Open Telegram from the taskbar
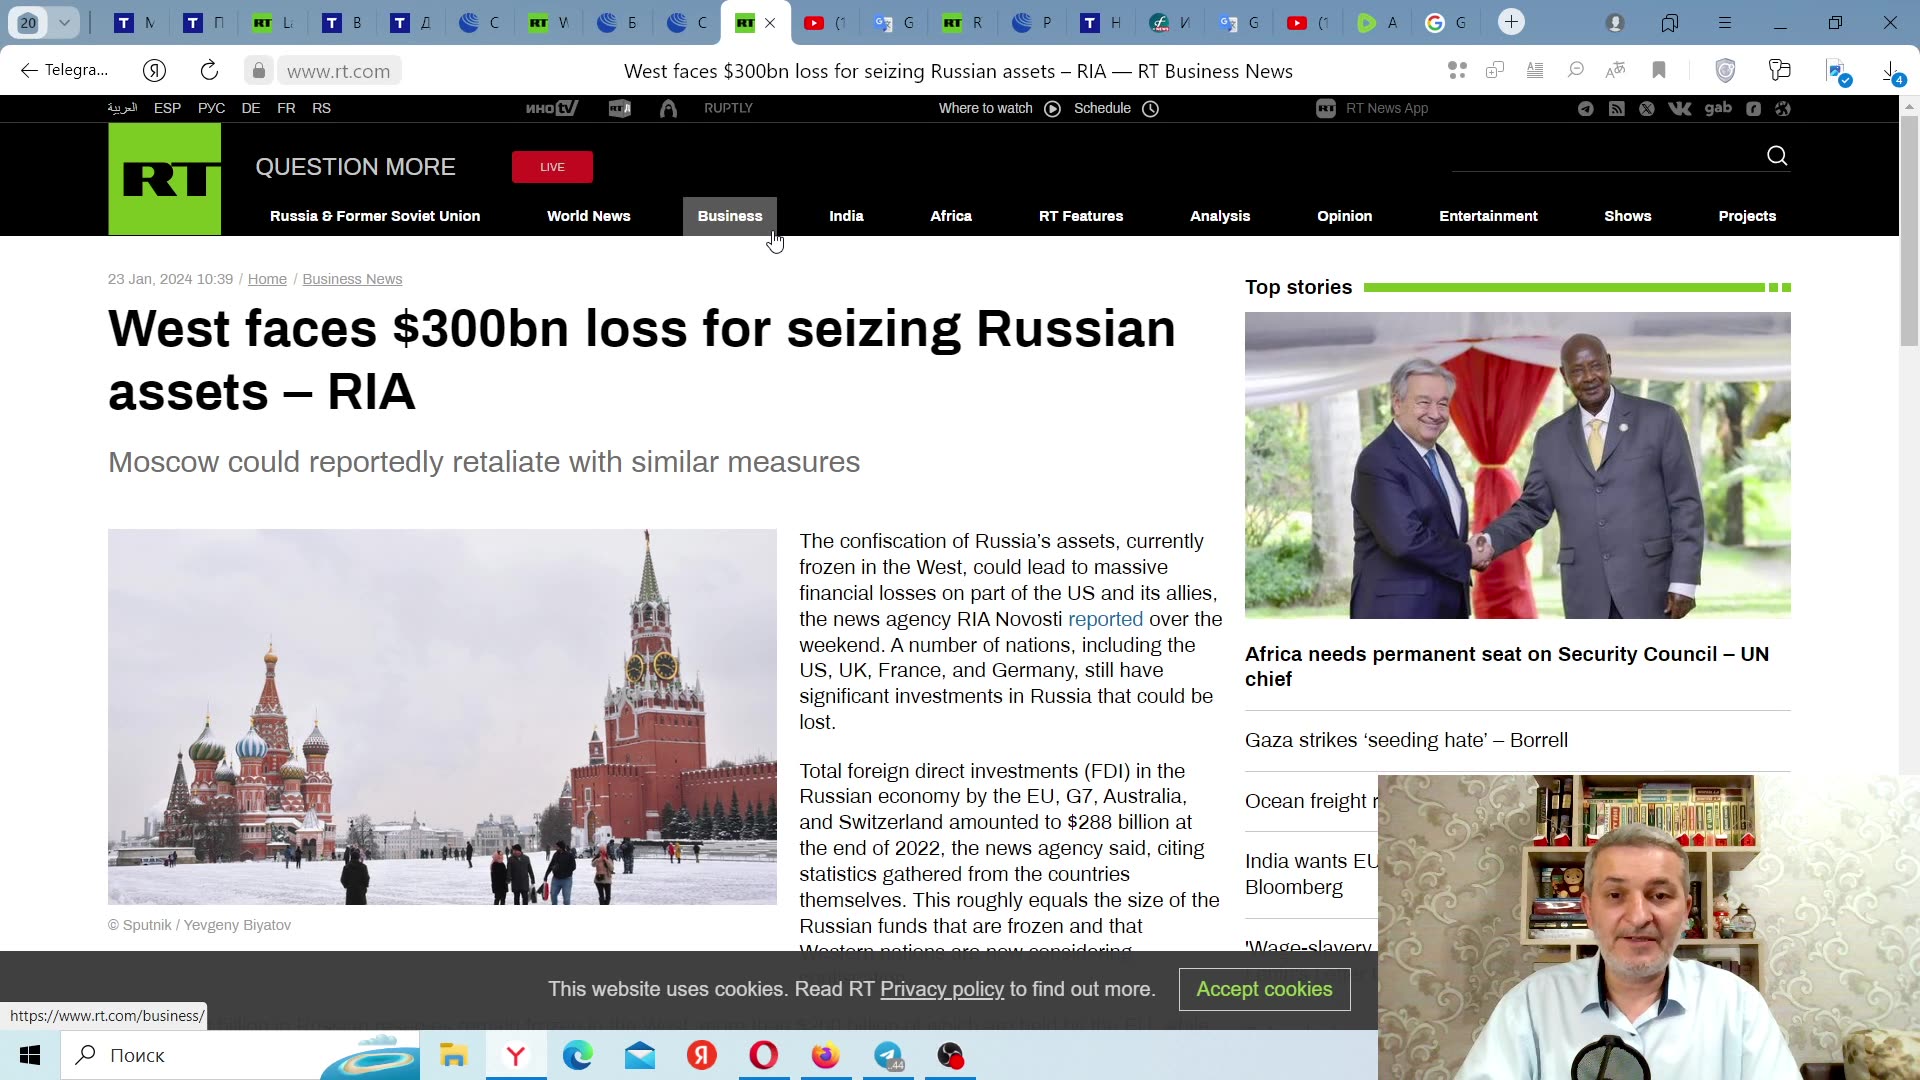This screenshot has width=1920, height=1080. click(x=888, y=1055)
